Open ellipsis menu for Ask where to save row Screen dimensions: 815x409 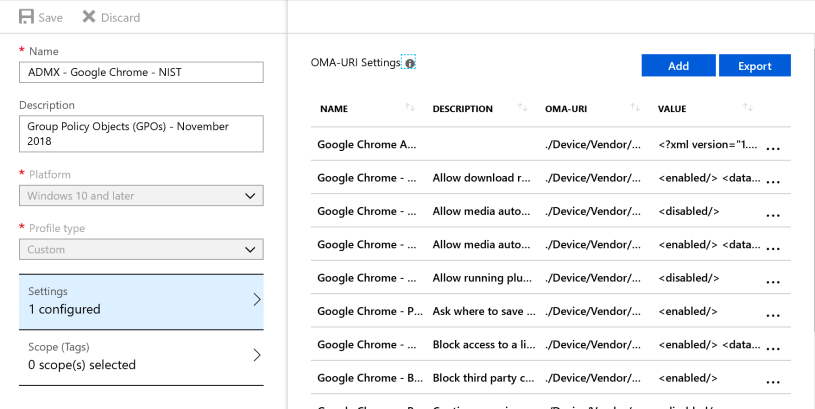click(x=772, y=312)
